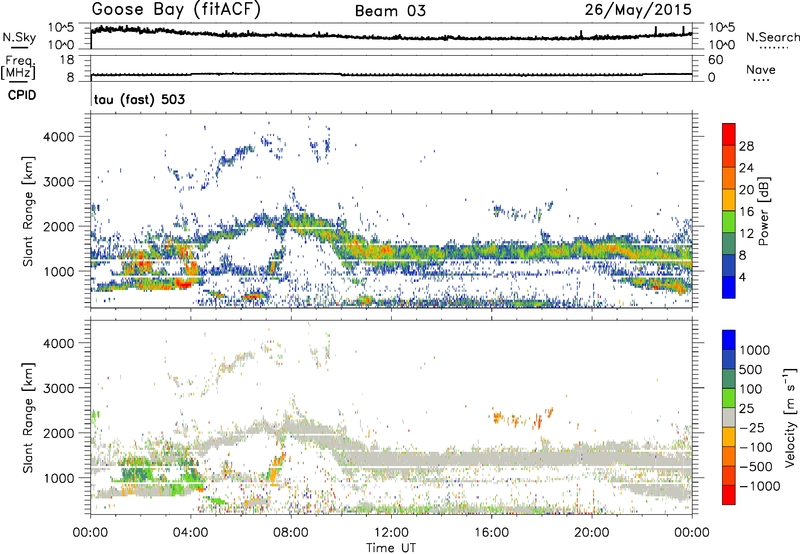The image size is (800, 554).
Task: Click the '28' tick on the power colorbar
Action: pos(746,146)
